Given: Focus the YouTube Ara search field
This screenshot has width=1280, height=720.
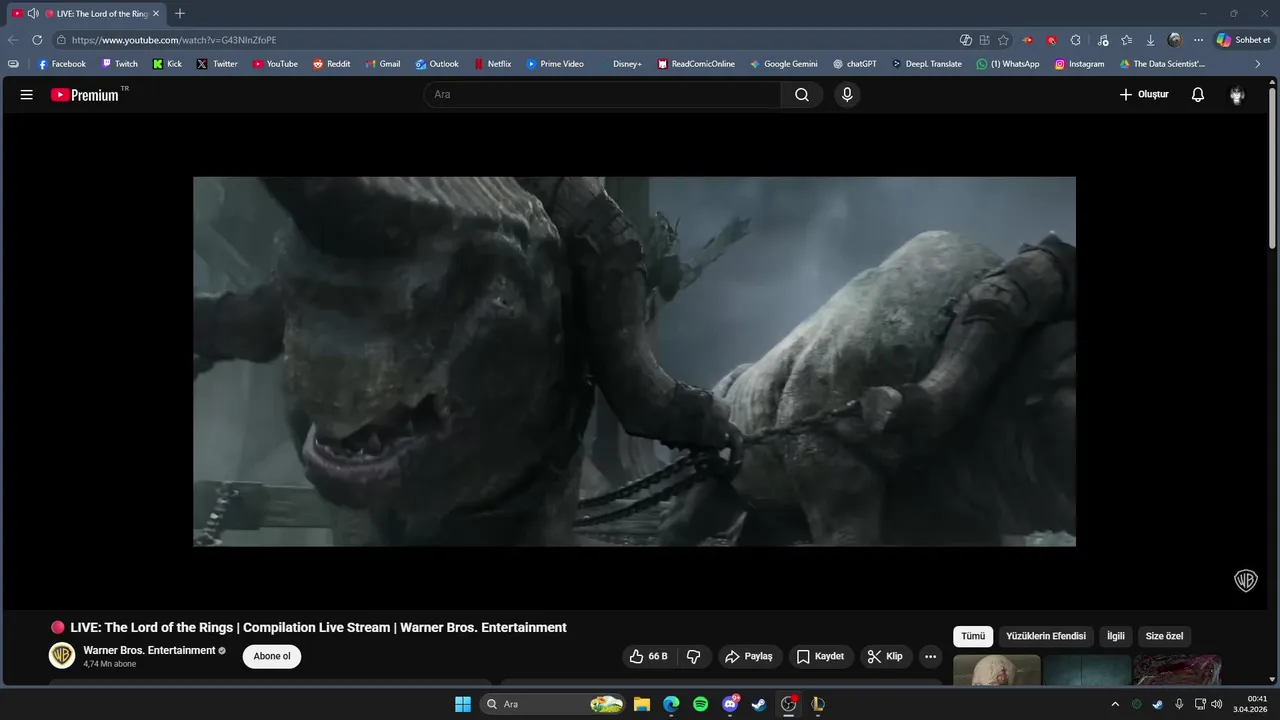Looking at the screenshot, I should coord(602,95).
